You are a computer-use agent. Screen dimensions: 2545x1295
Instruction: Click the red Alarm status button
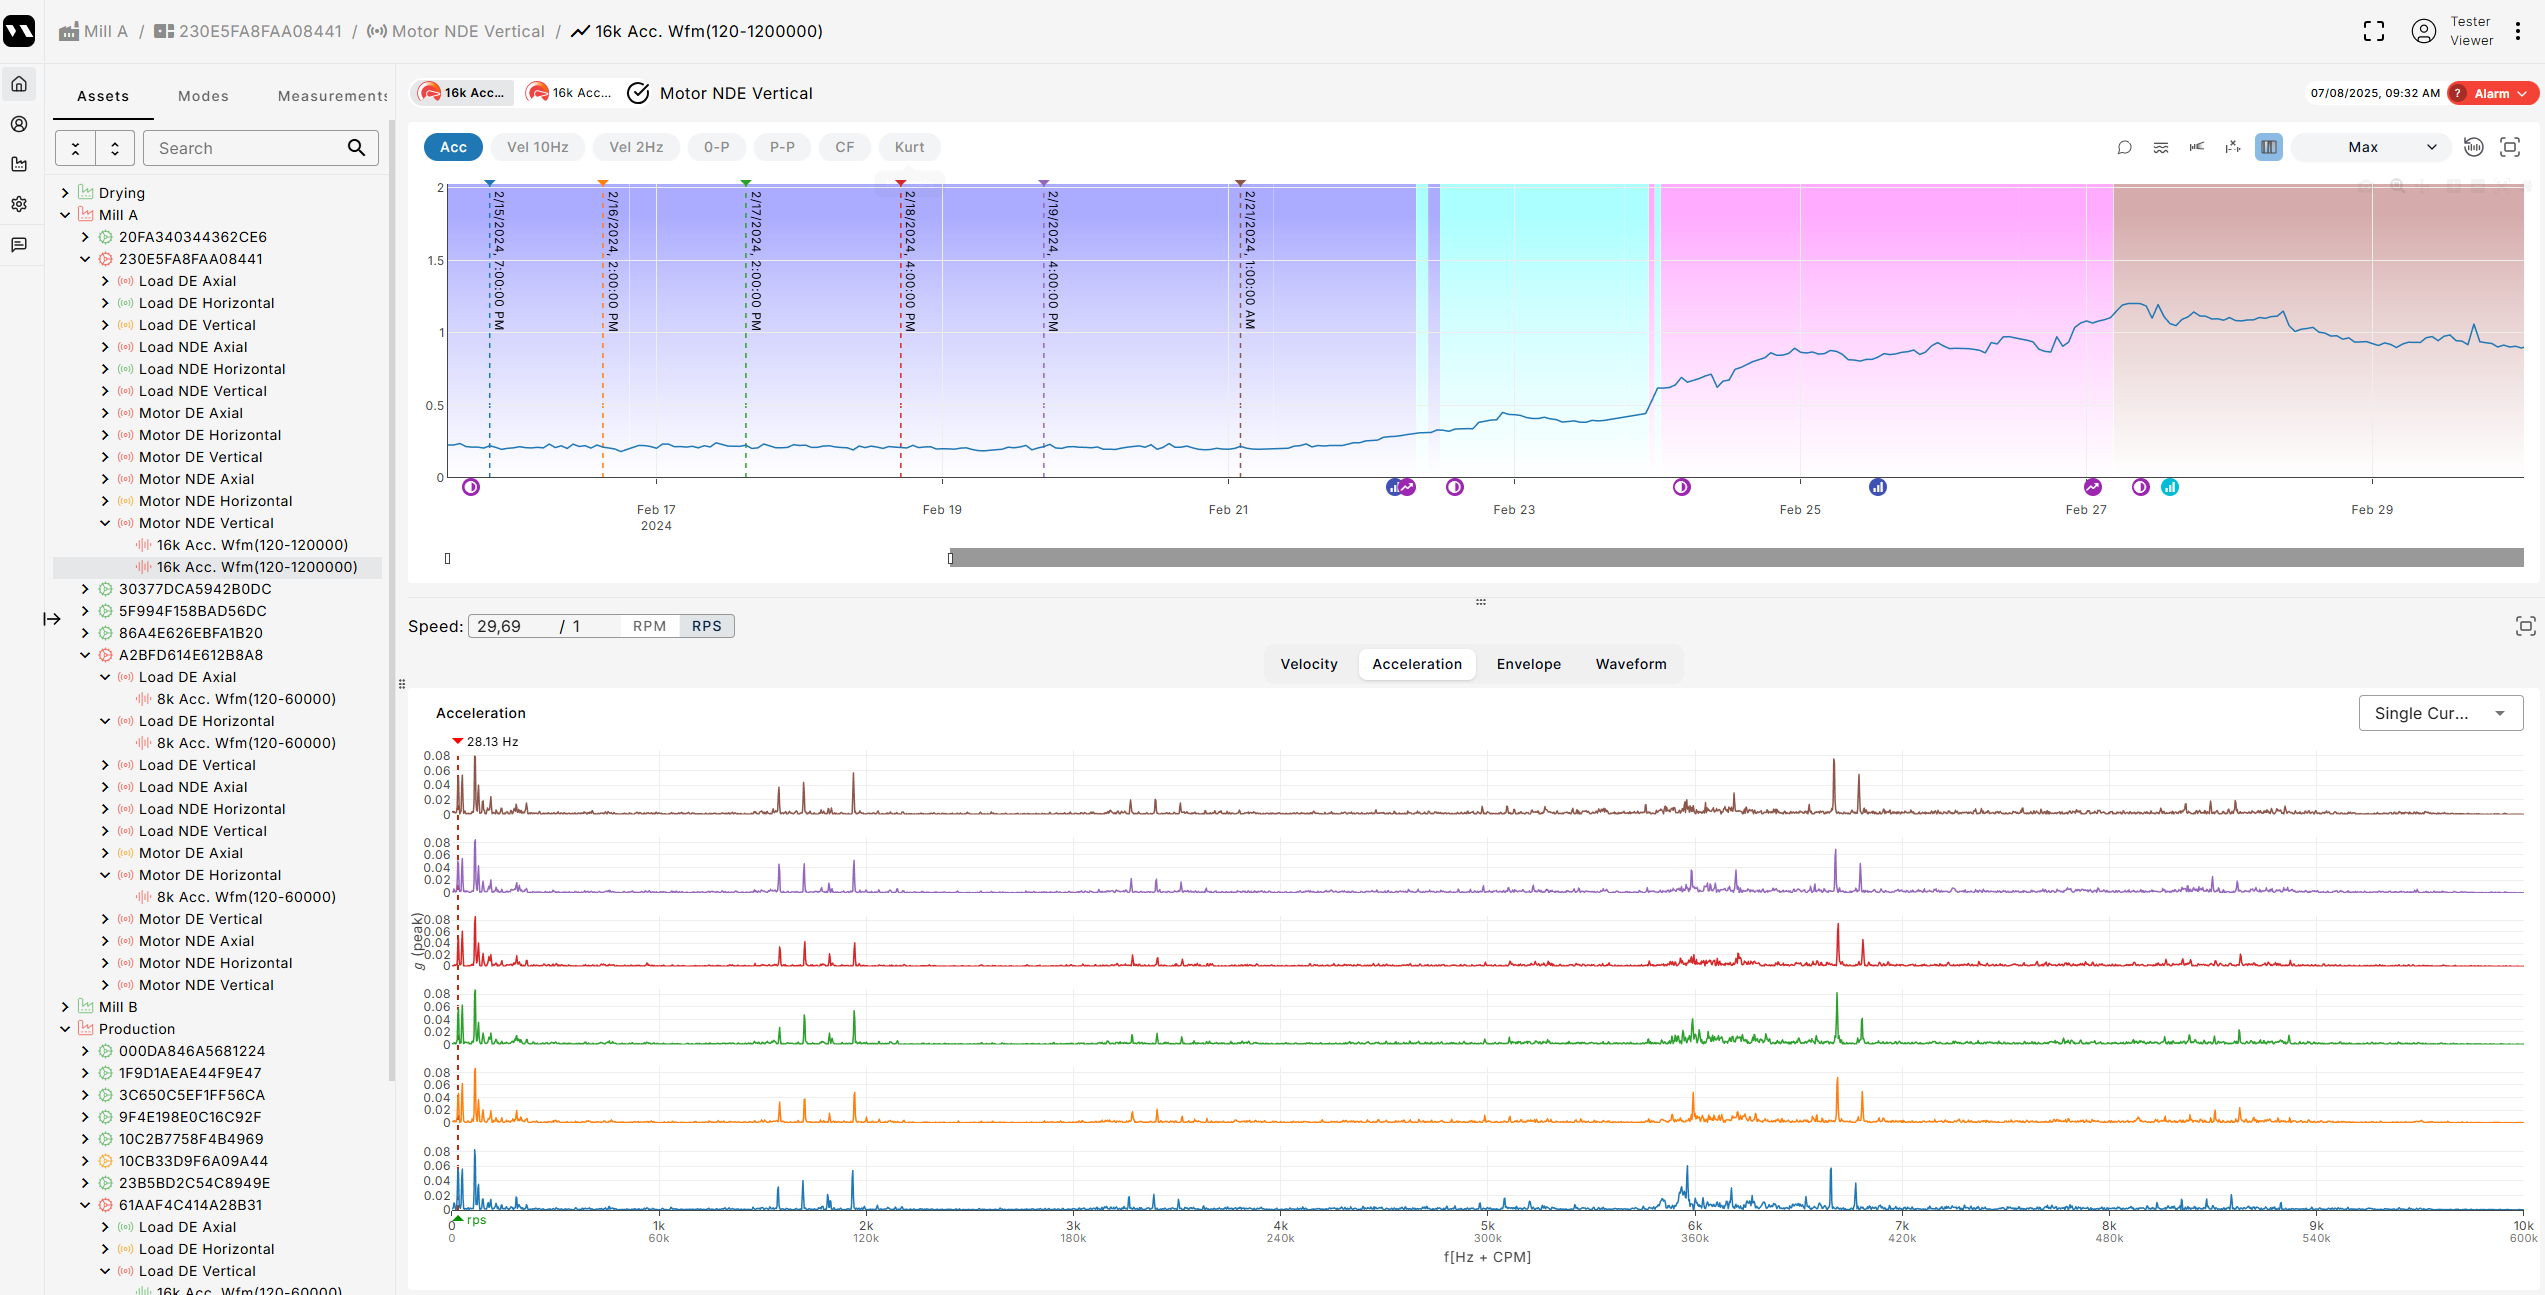pyautogui.click(x=2492, y=93)
